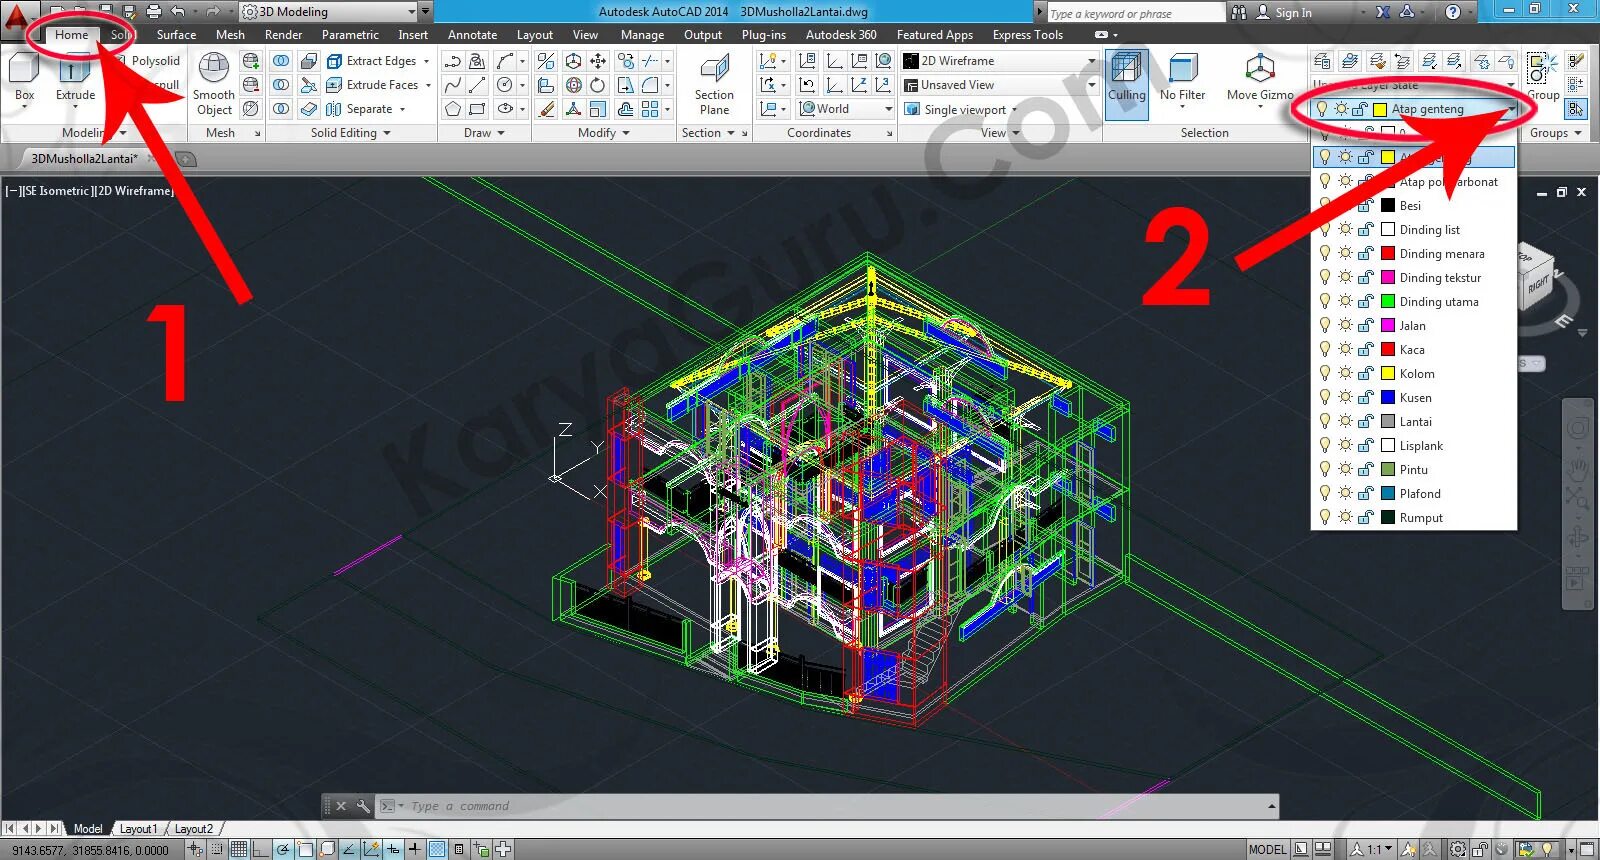Open Layer Properties manager icon
The image size is (1600, 860).
tap(1321, 61)
